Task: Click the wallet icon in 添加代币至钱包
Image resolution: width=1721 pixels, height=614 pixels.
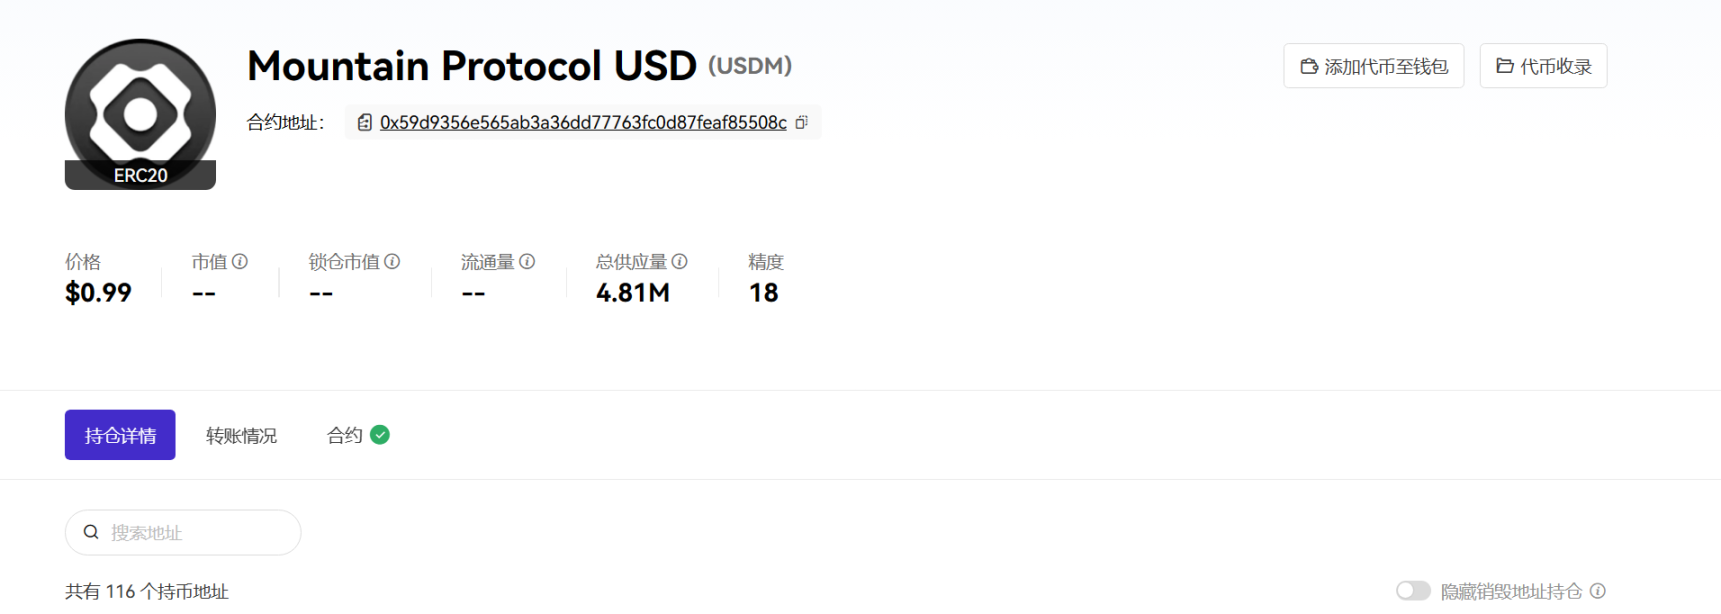Action: pyautogui.click(x=1309, y=66)
